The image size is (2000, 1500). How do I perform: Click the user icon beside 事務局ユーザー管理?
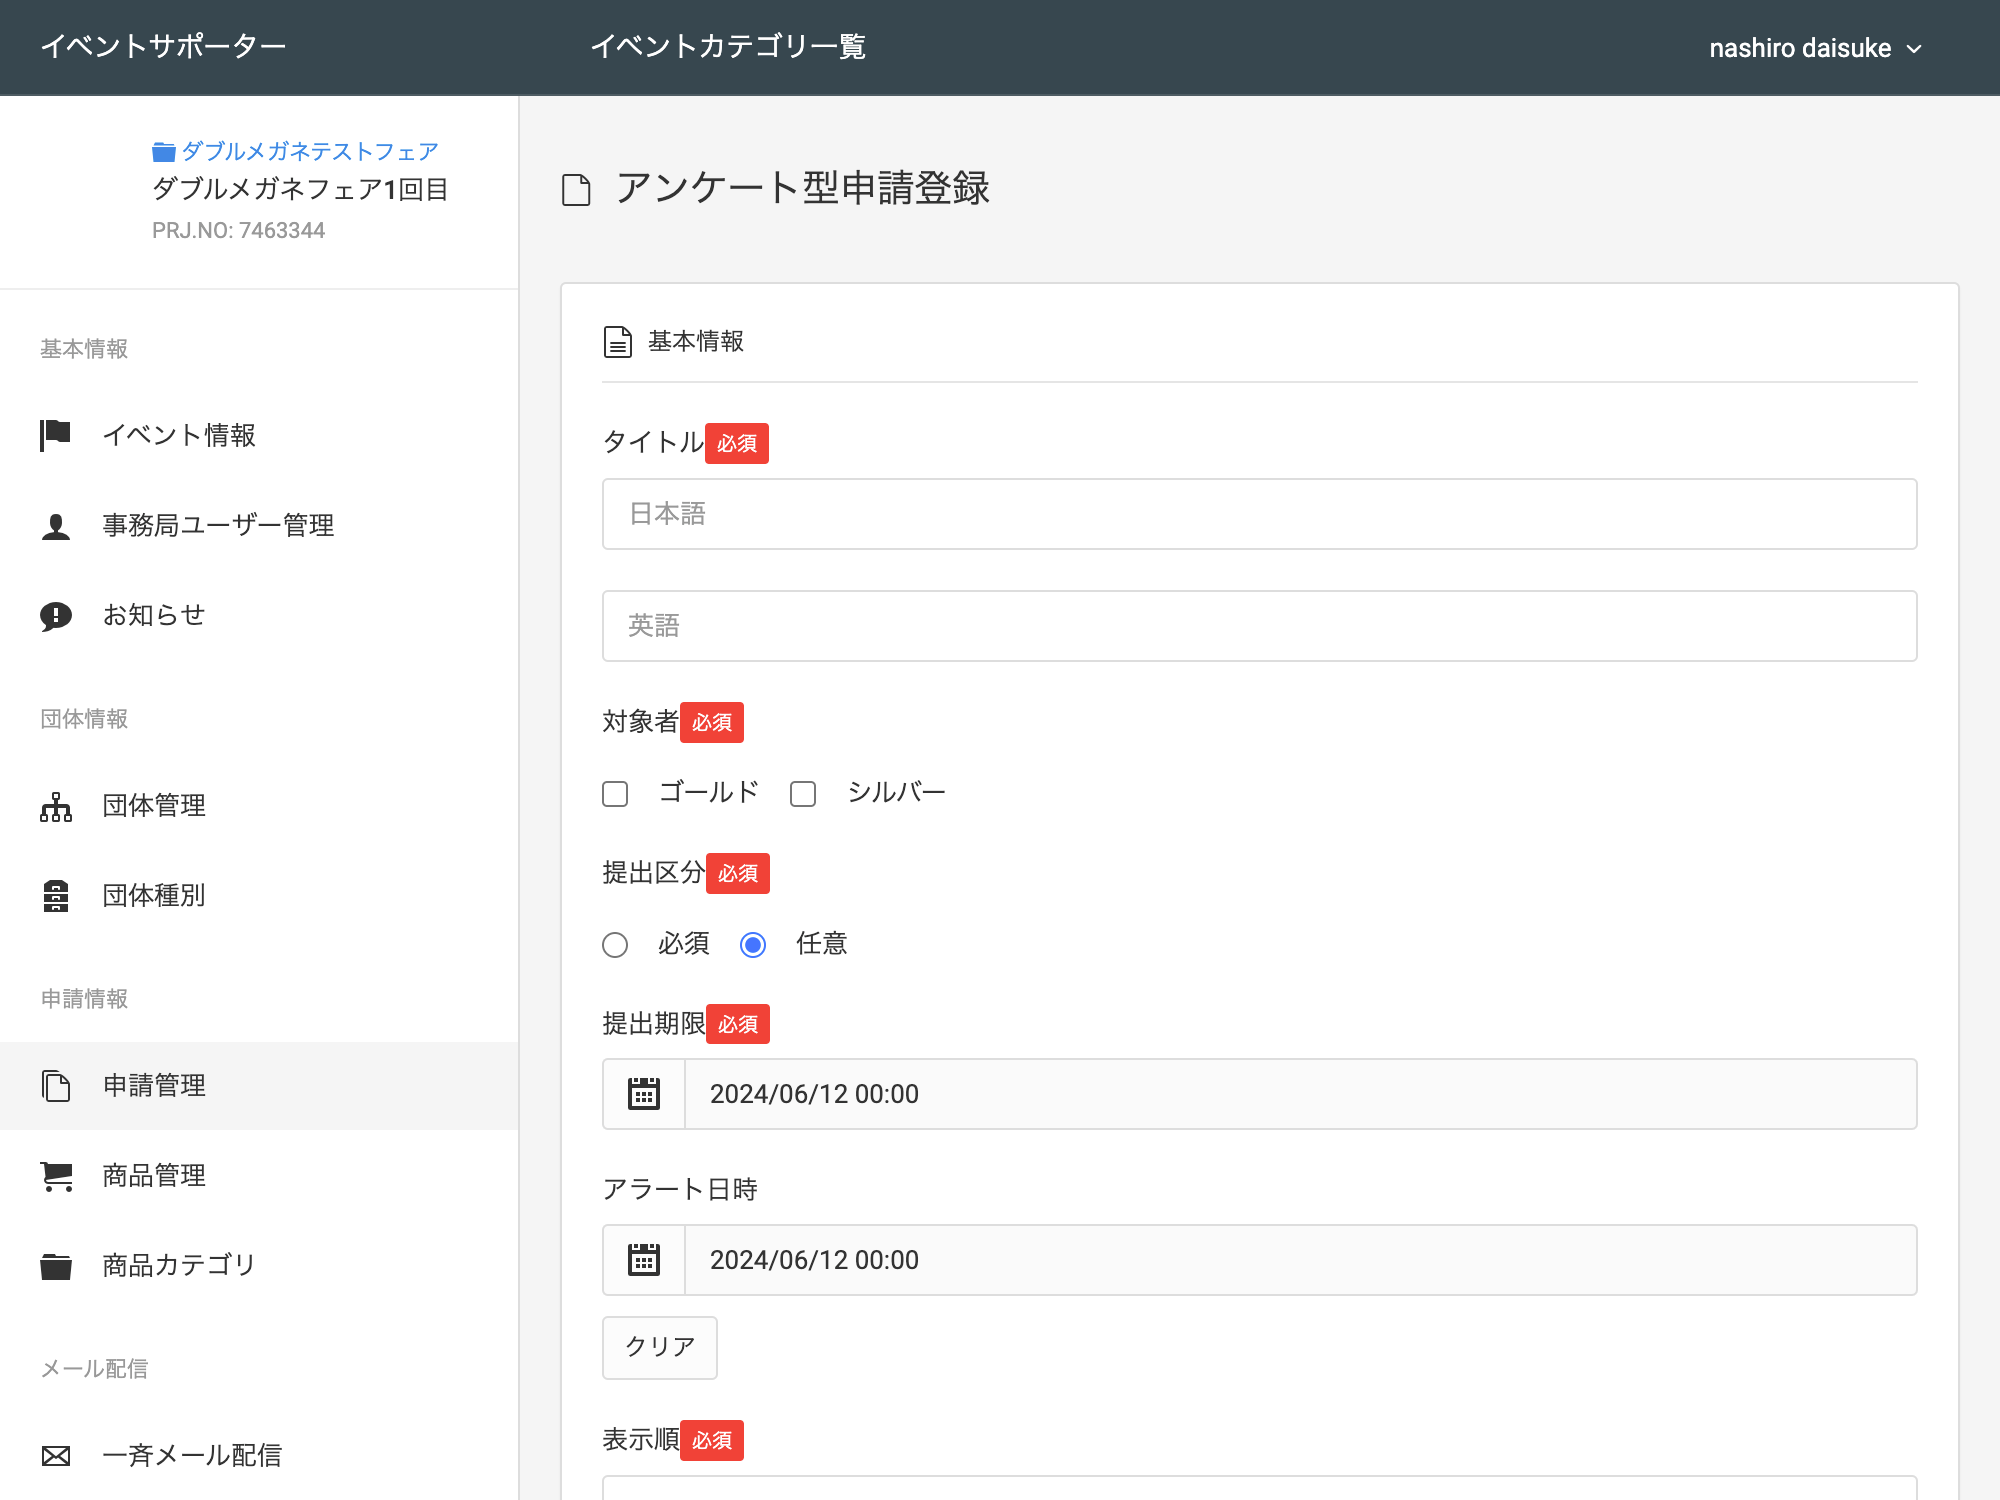tap(56, 526)
